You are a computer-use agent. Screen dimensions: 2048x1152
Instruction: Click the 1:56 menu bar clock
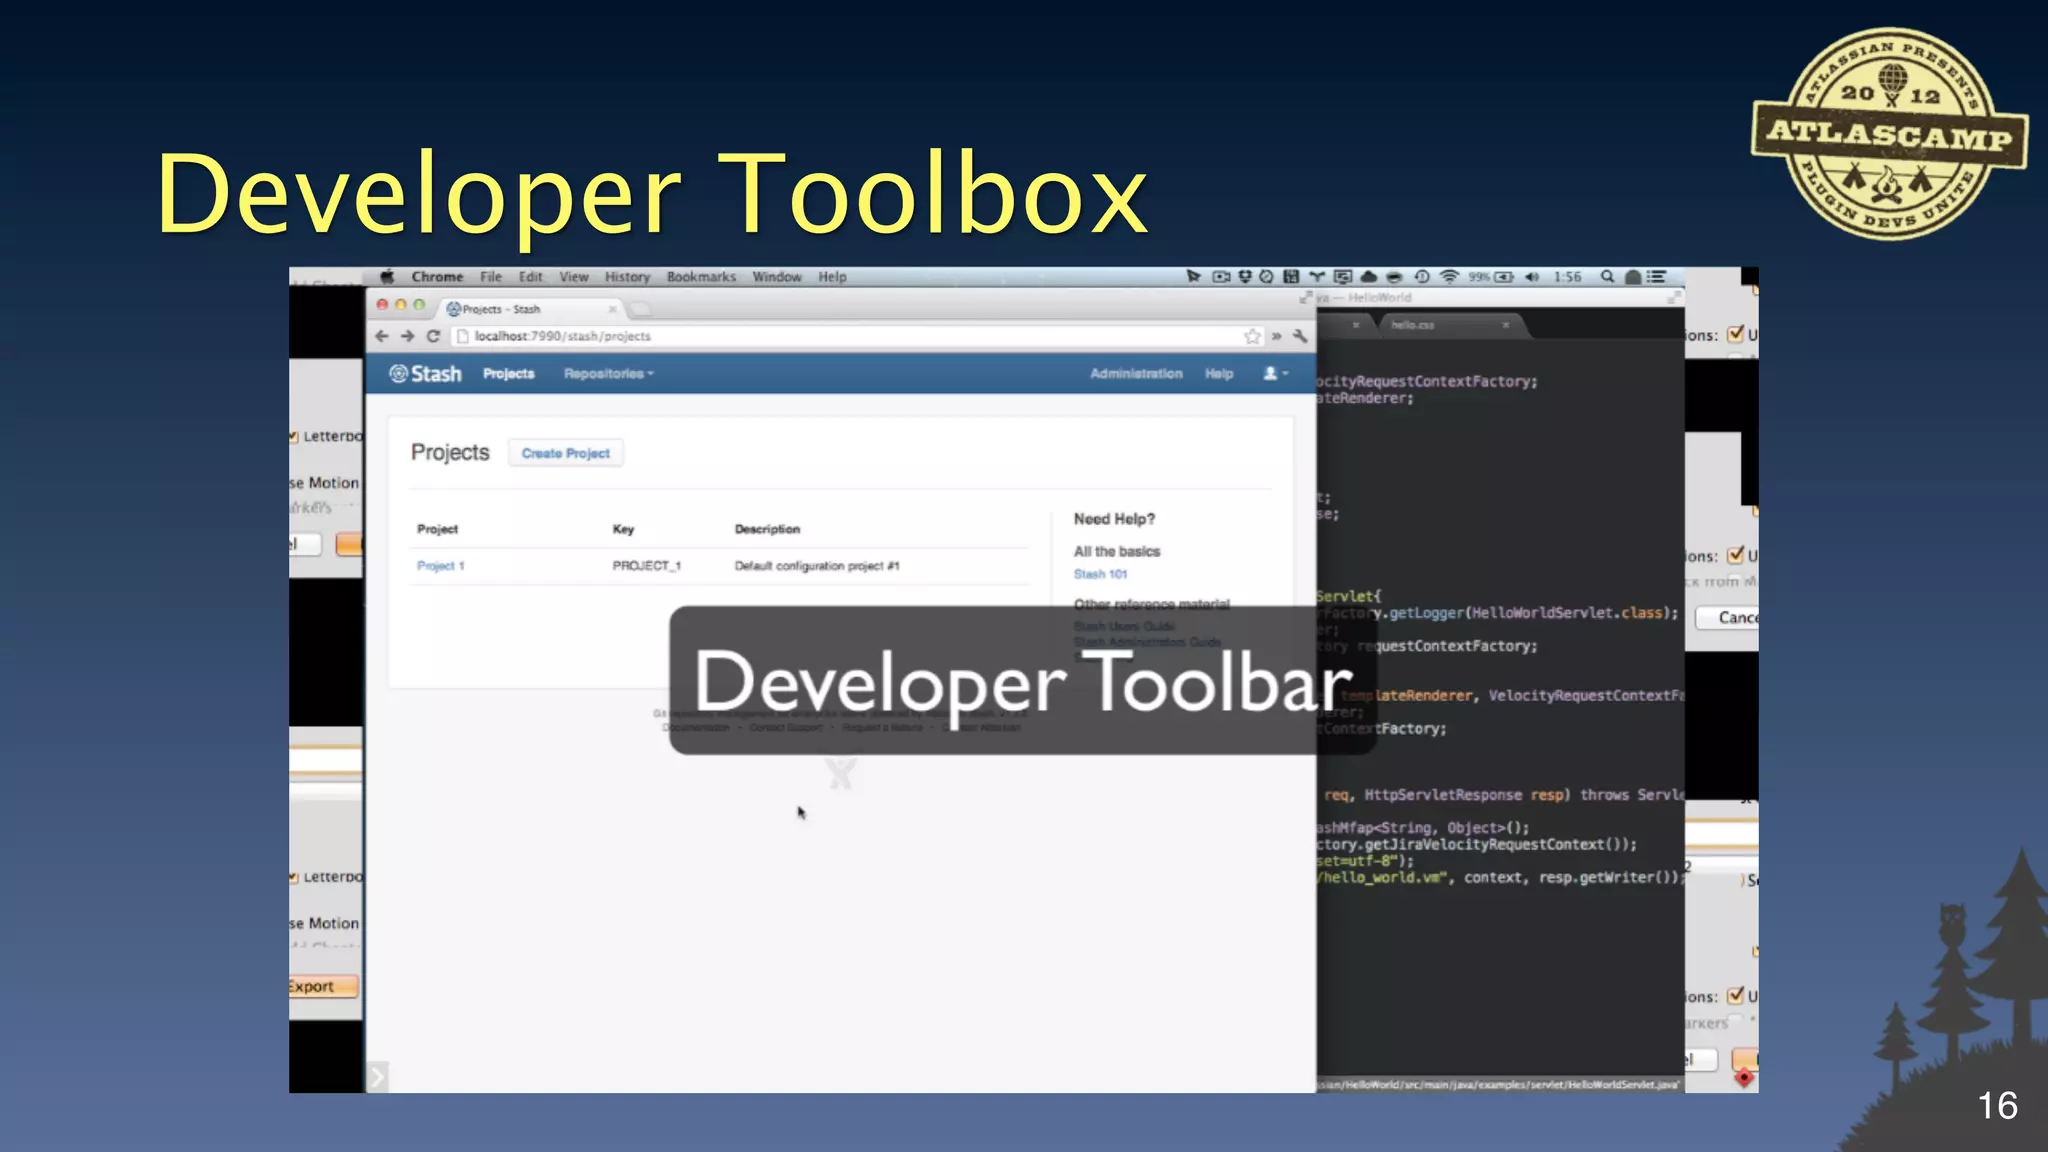pyautogui.click(x=1567, y=277)
